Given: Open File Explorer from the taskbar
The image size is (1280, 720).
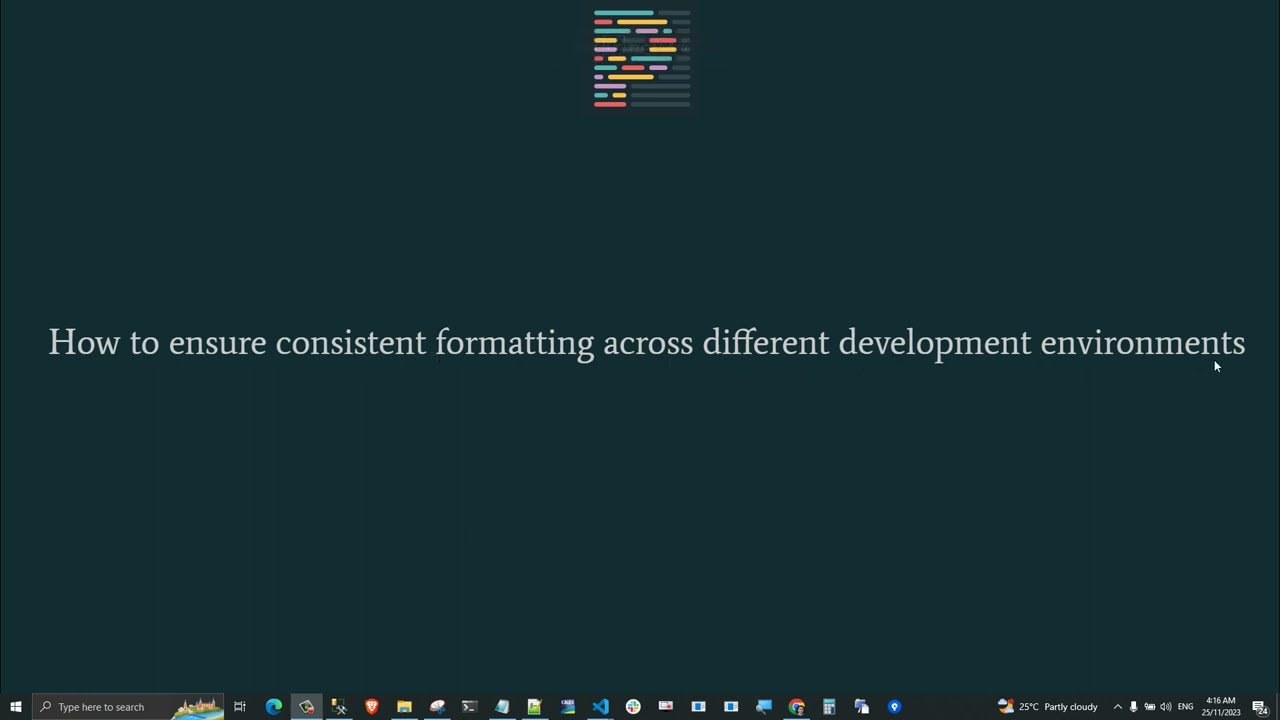Looking at the screenshot, I should (x=404, y=707).
